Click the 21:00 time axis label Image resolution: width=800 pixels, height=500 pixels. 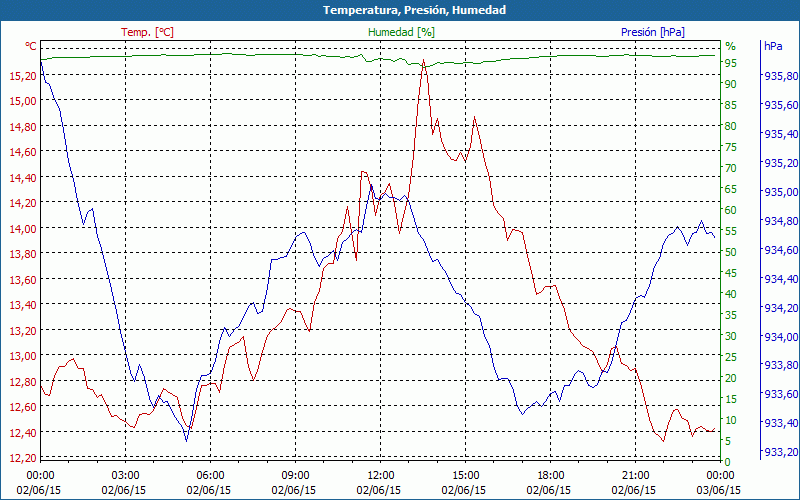click(636, 475)
